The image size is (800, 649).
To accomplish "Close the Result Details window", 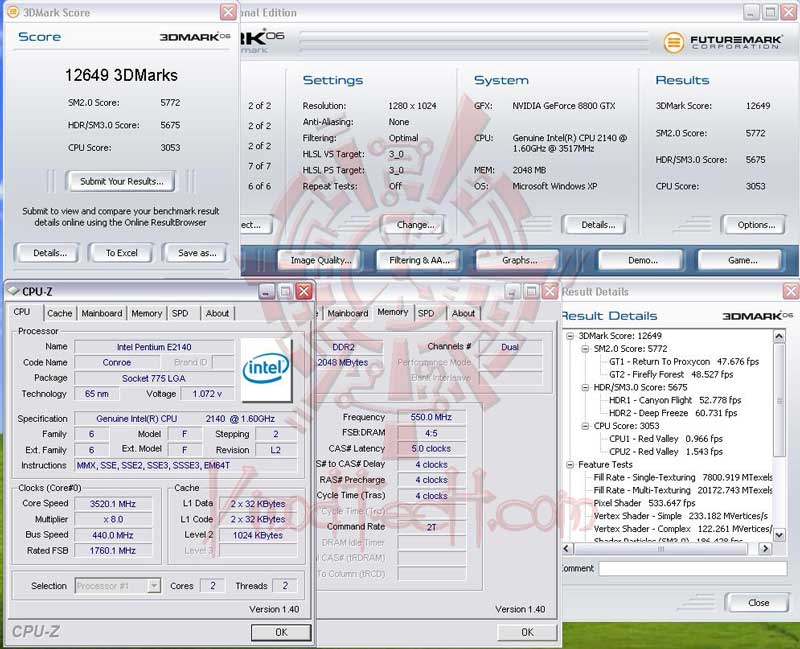I will coord(791,291).
